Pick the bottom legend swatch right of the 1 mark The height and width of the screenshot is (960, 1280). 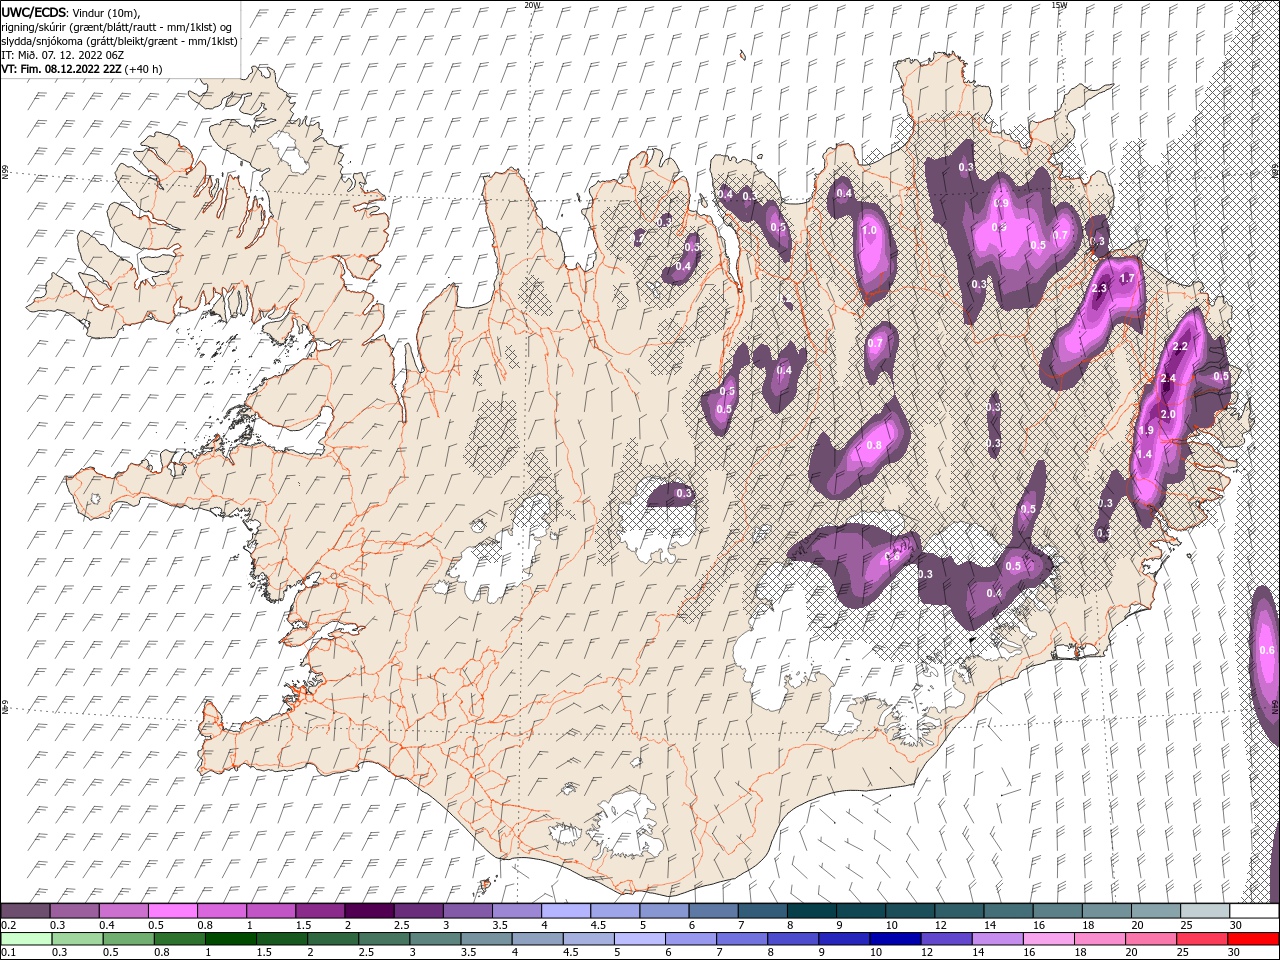coord(230,939)
